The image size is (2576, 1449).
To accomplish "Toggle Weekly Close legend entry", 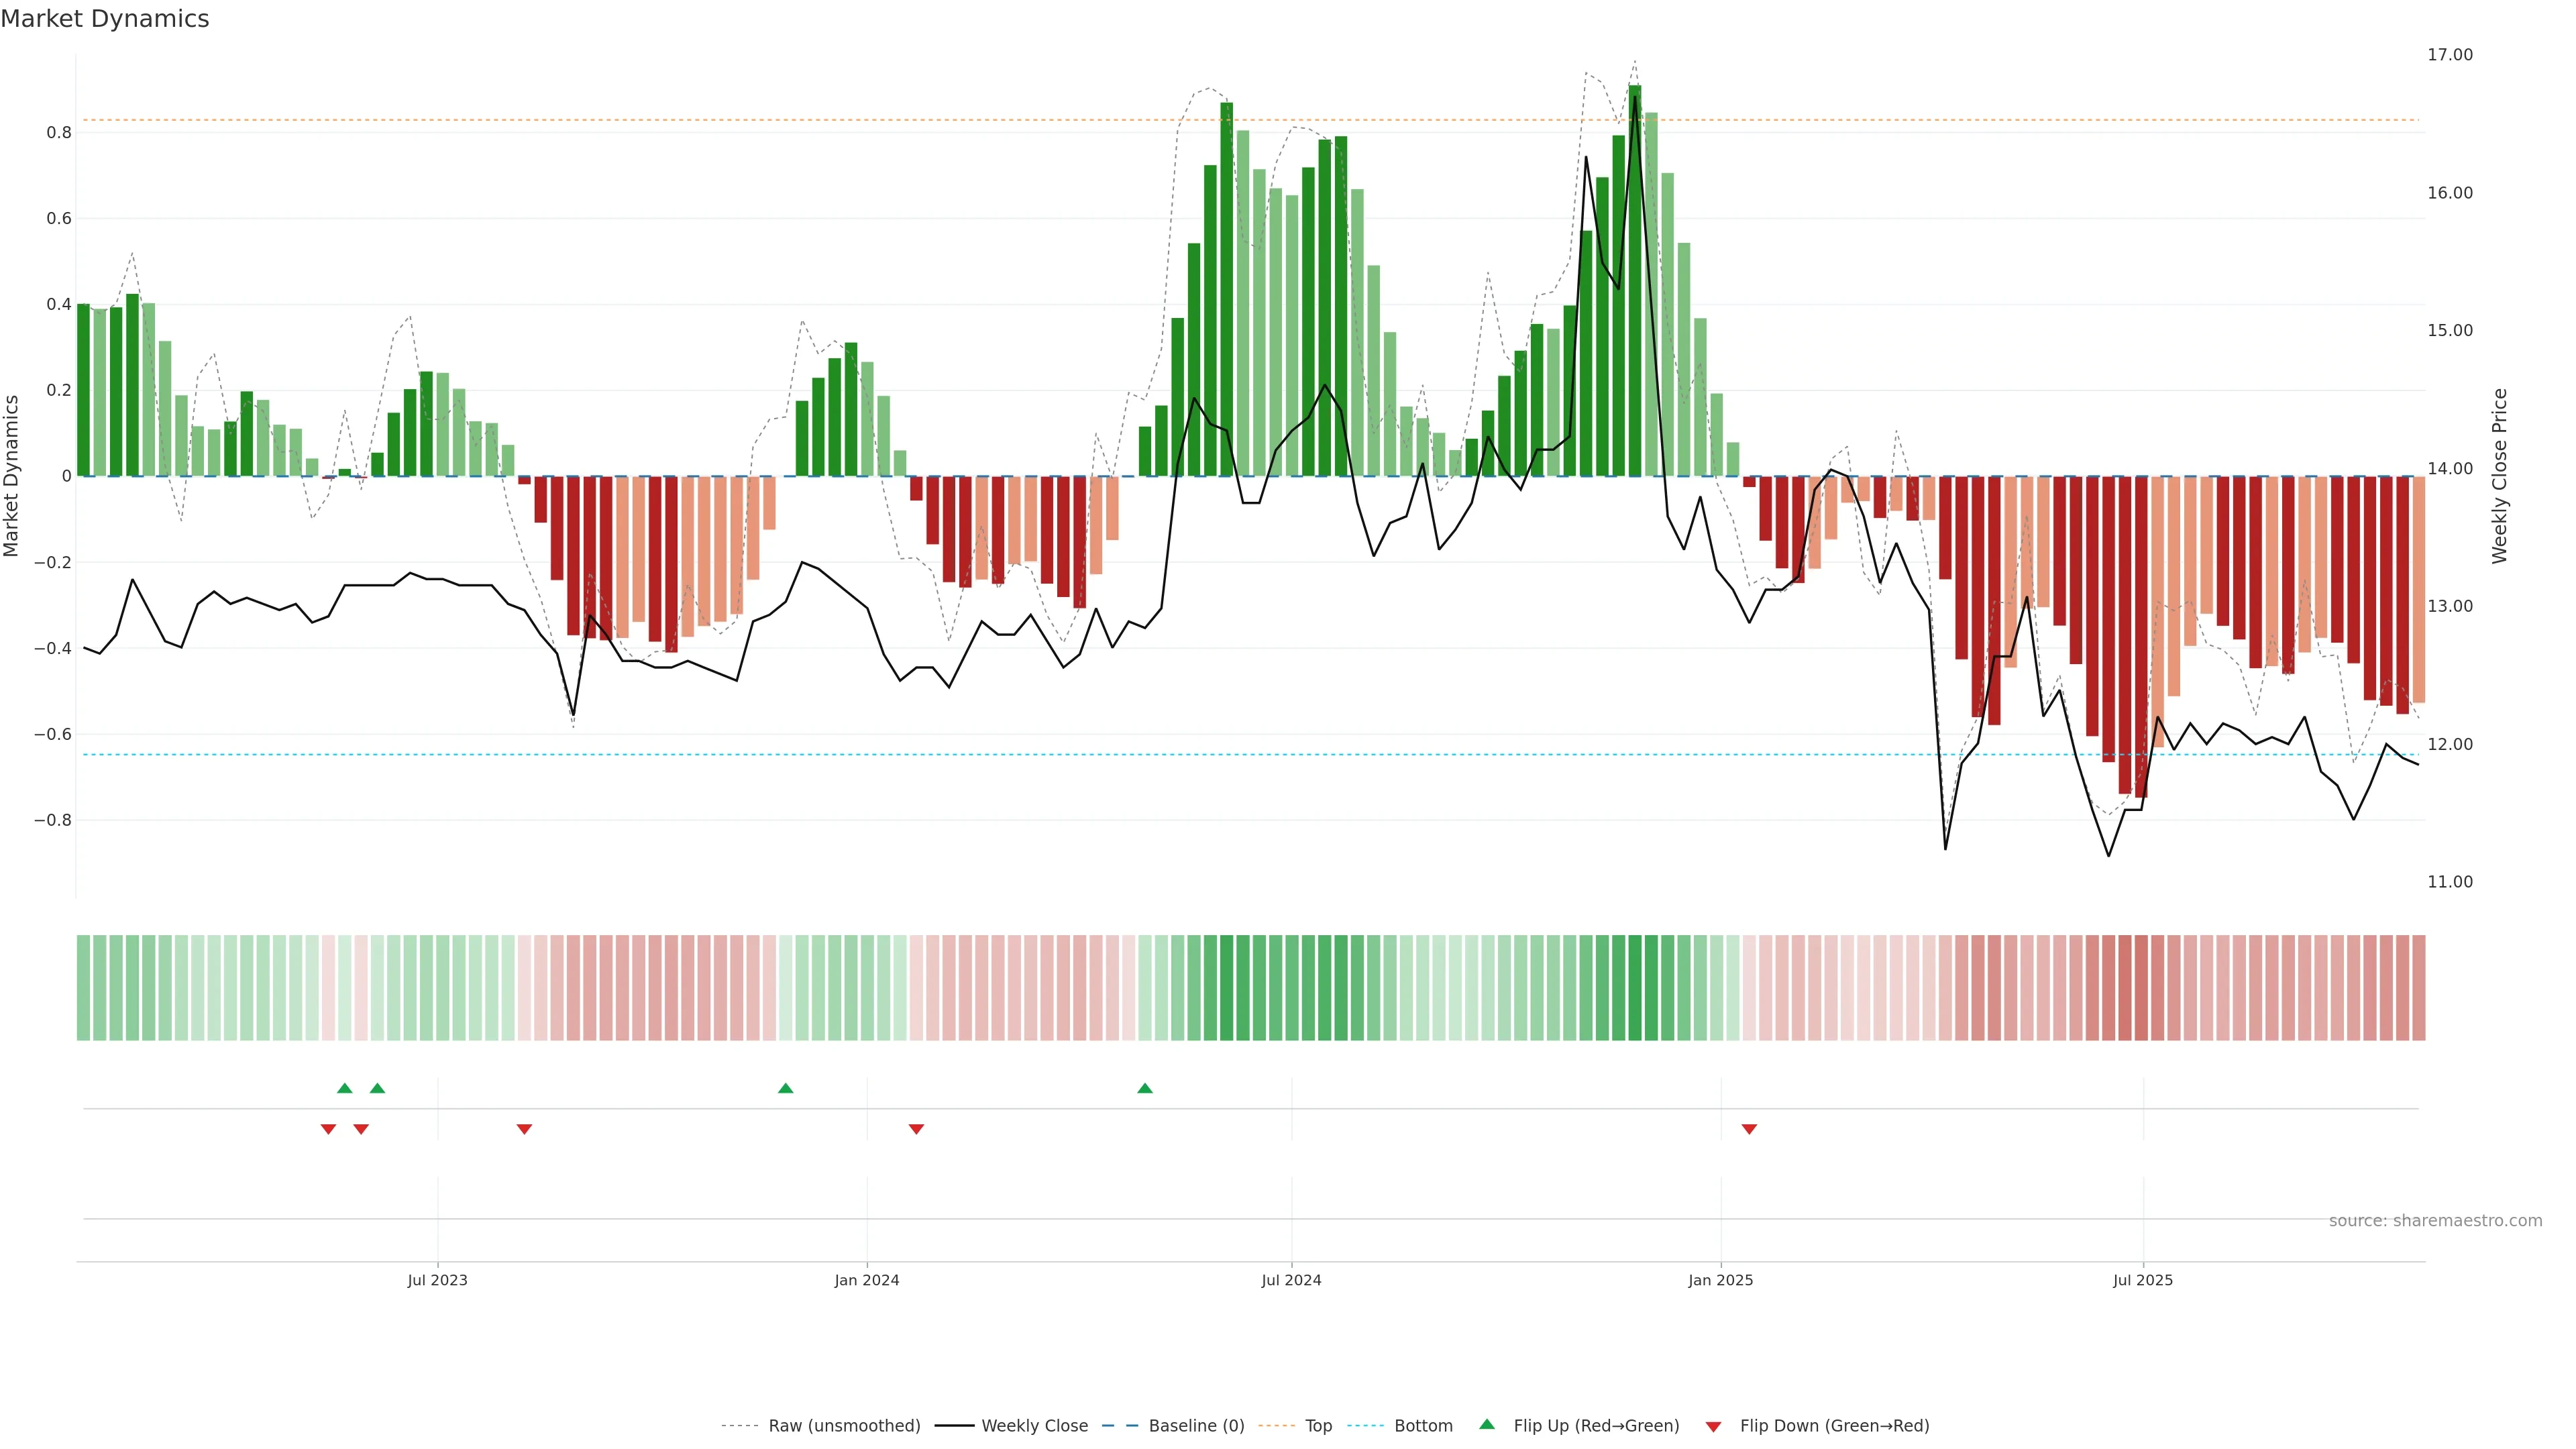I will coord(1034,1426).
